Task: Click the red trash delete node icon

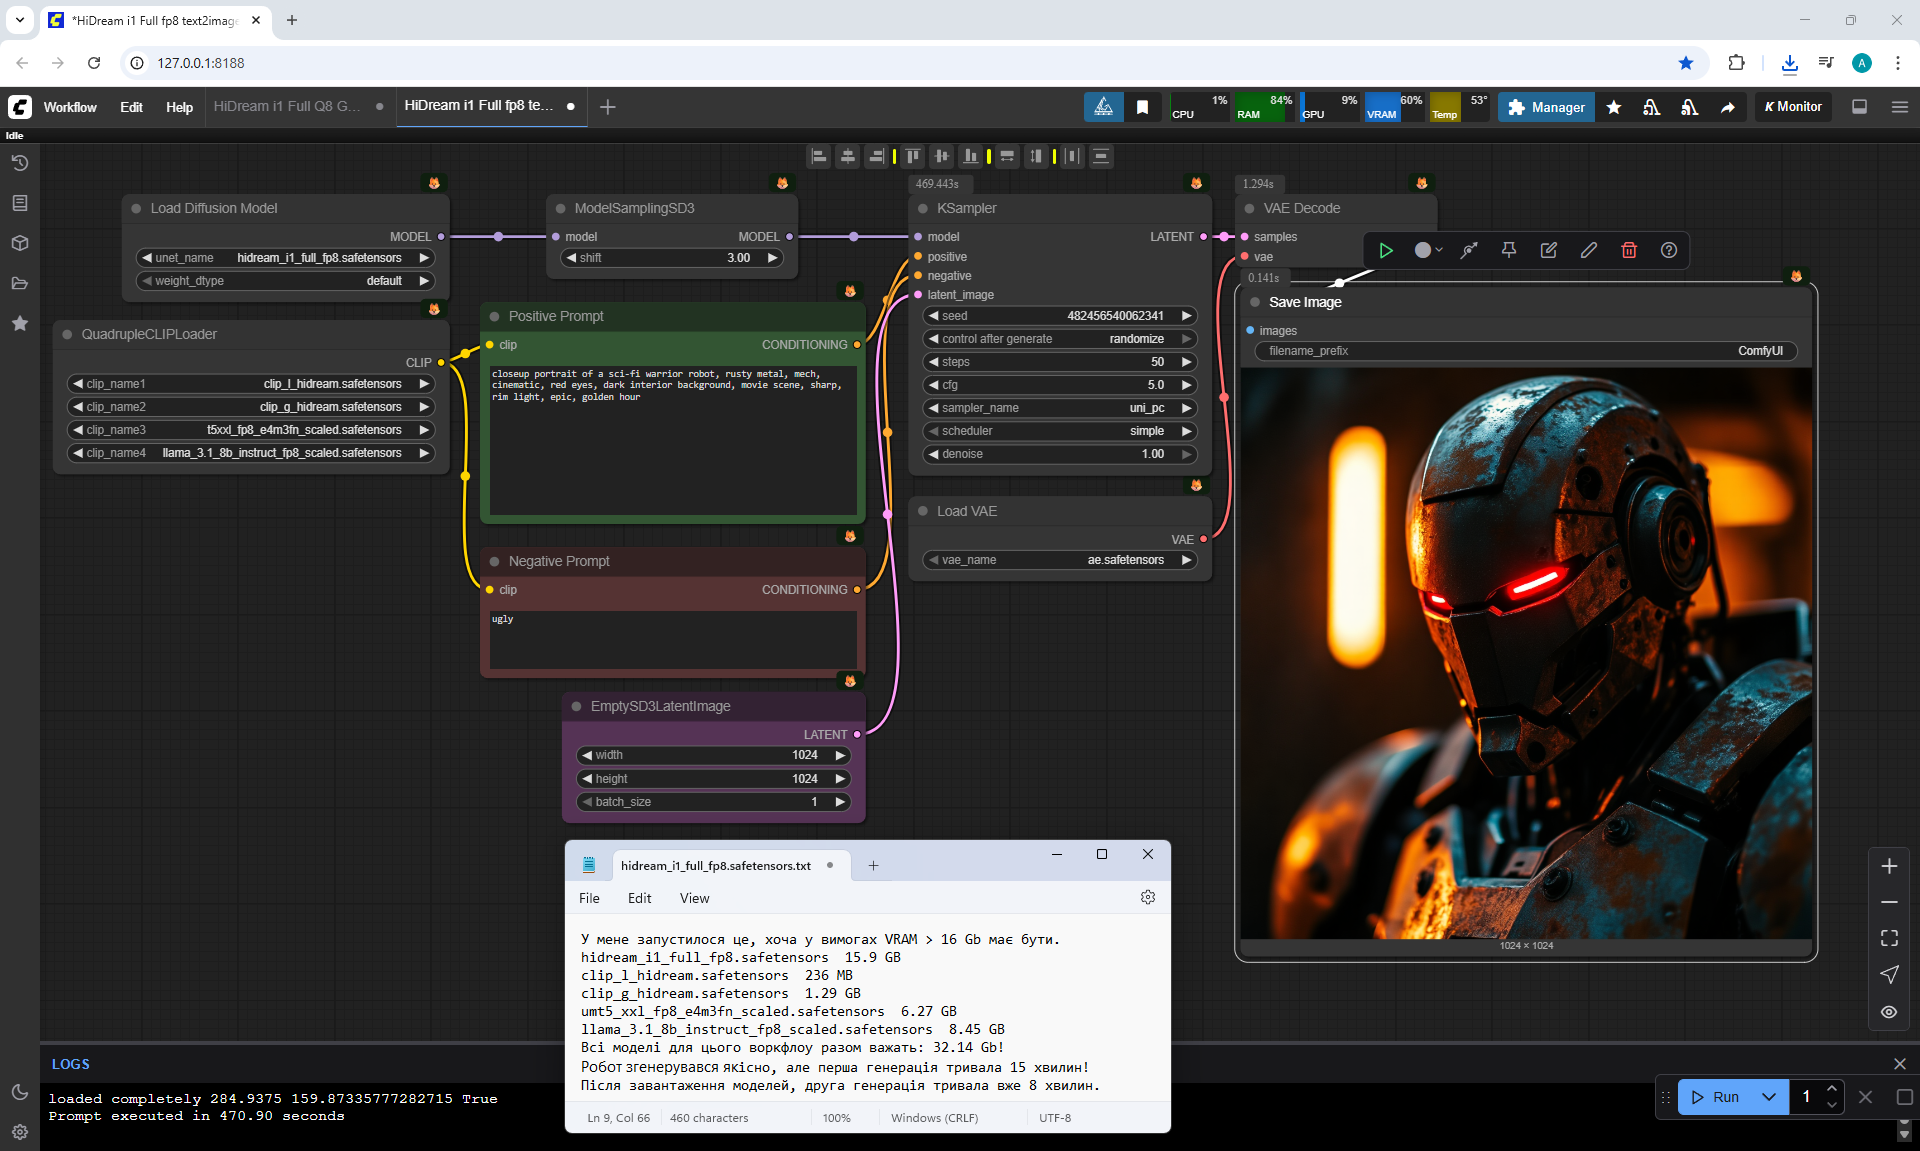Action: pyautogui.click(x=1628, y=250)
